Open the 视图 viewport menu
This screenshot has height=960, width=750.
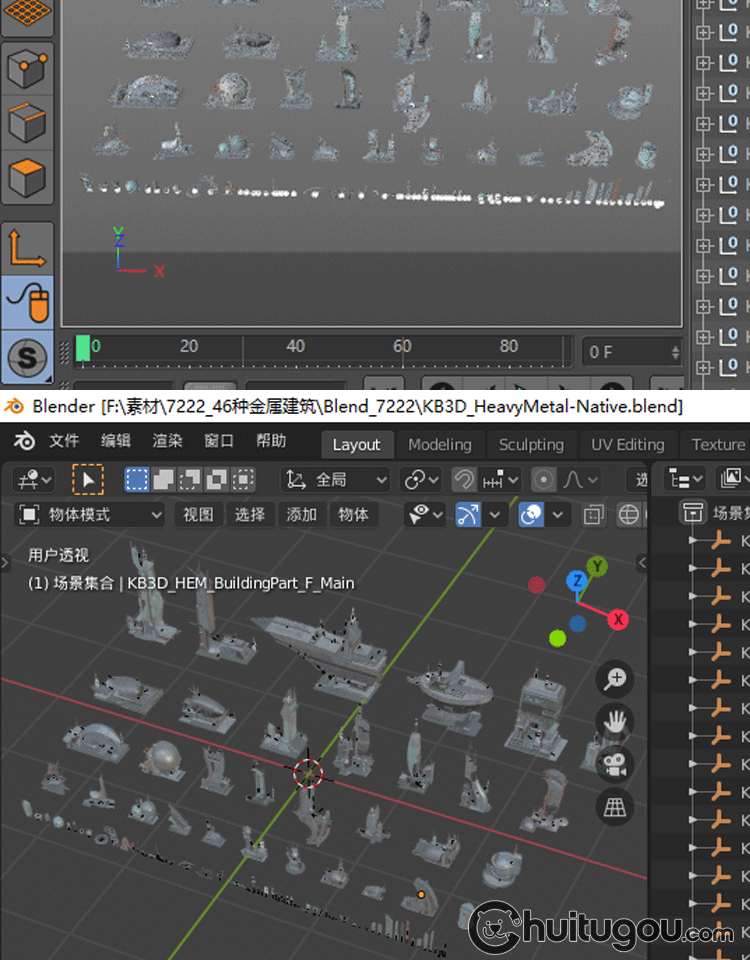[x=198, y=514]
